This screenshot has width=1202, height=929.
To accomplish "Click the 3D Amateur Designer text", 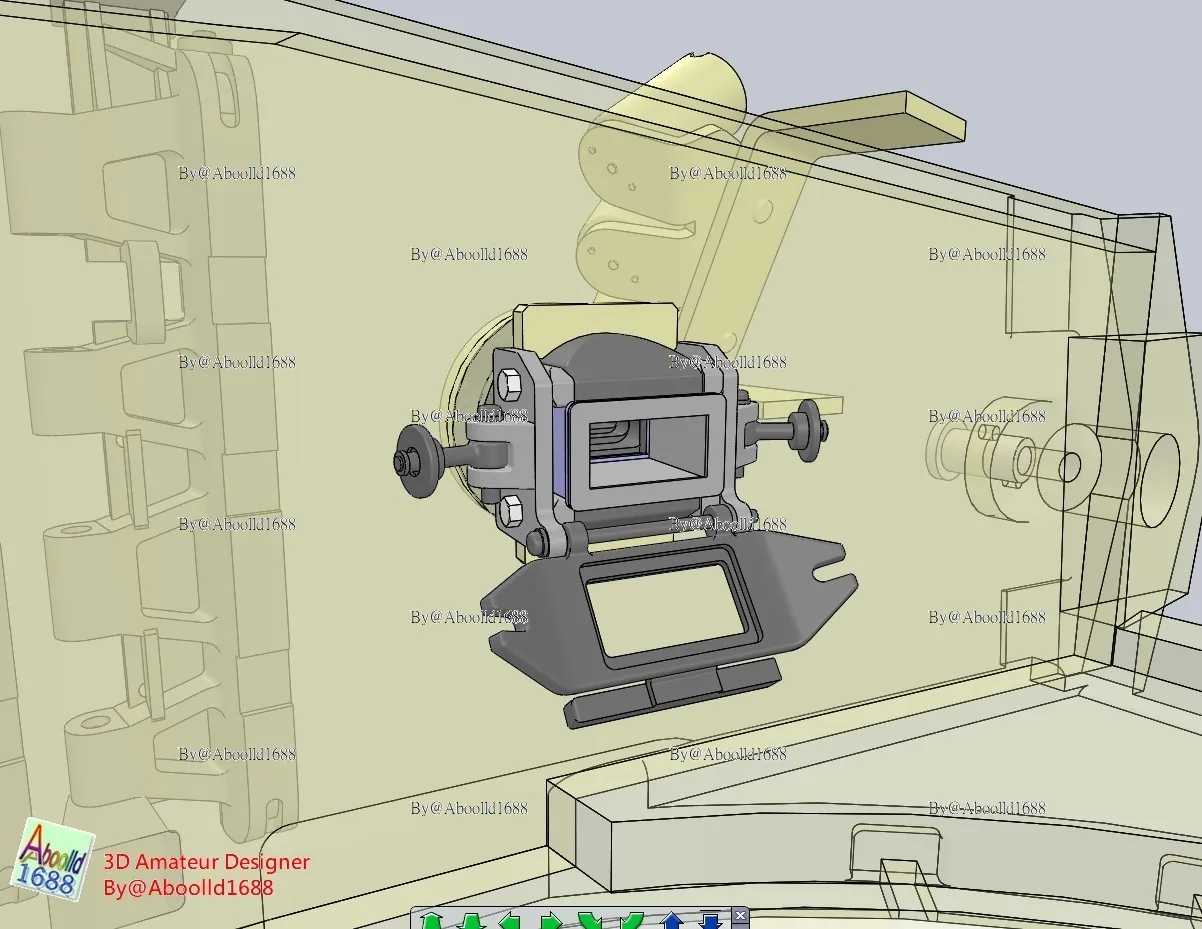I will coord(207,862).
